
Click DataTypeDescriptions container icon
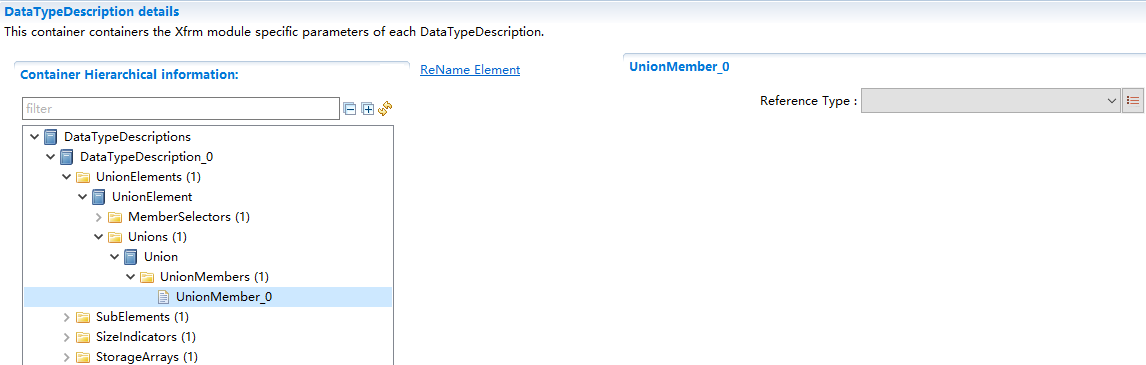click(50, 137)
